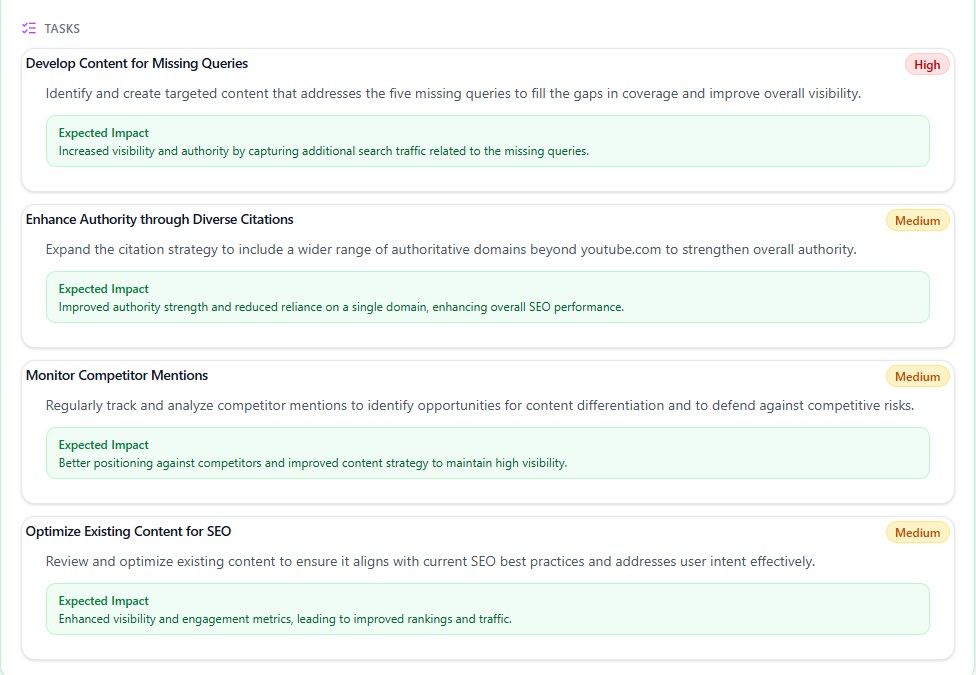Select the description about five missing queries
The image size is (976, 675).
(x=453, y=93)
